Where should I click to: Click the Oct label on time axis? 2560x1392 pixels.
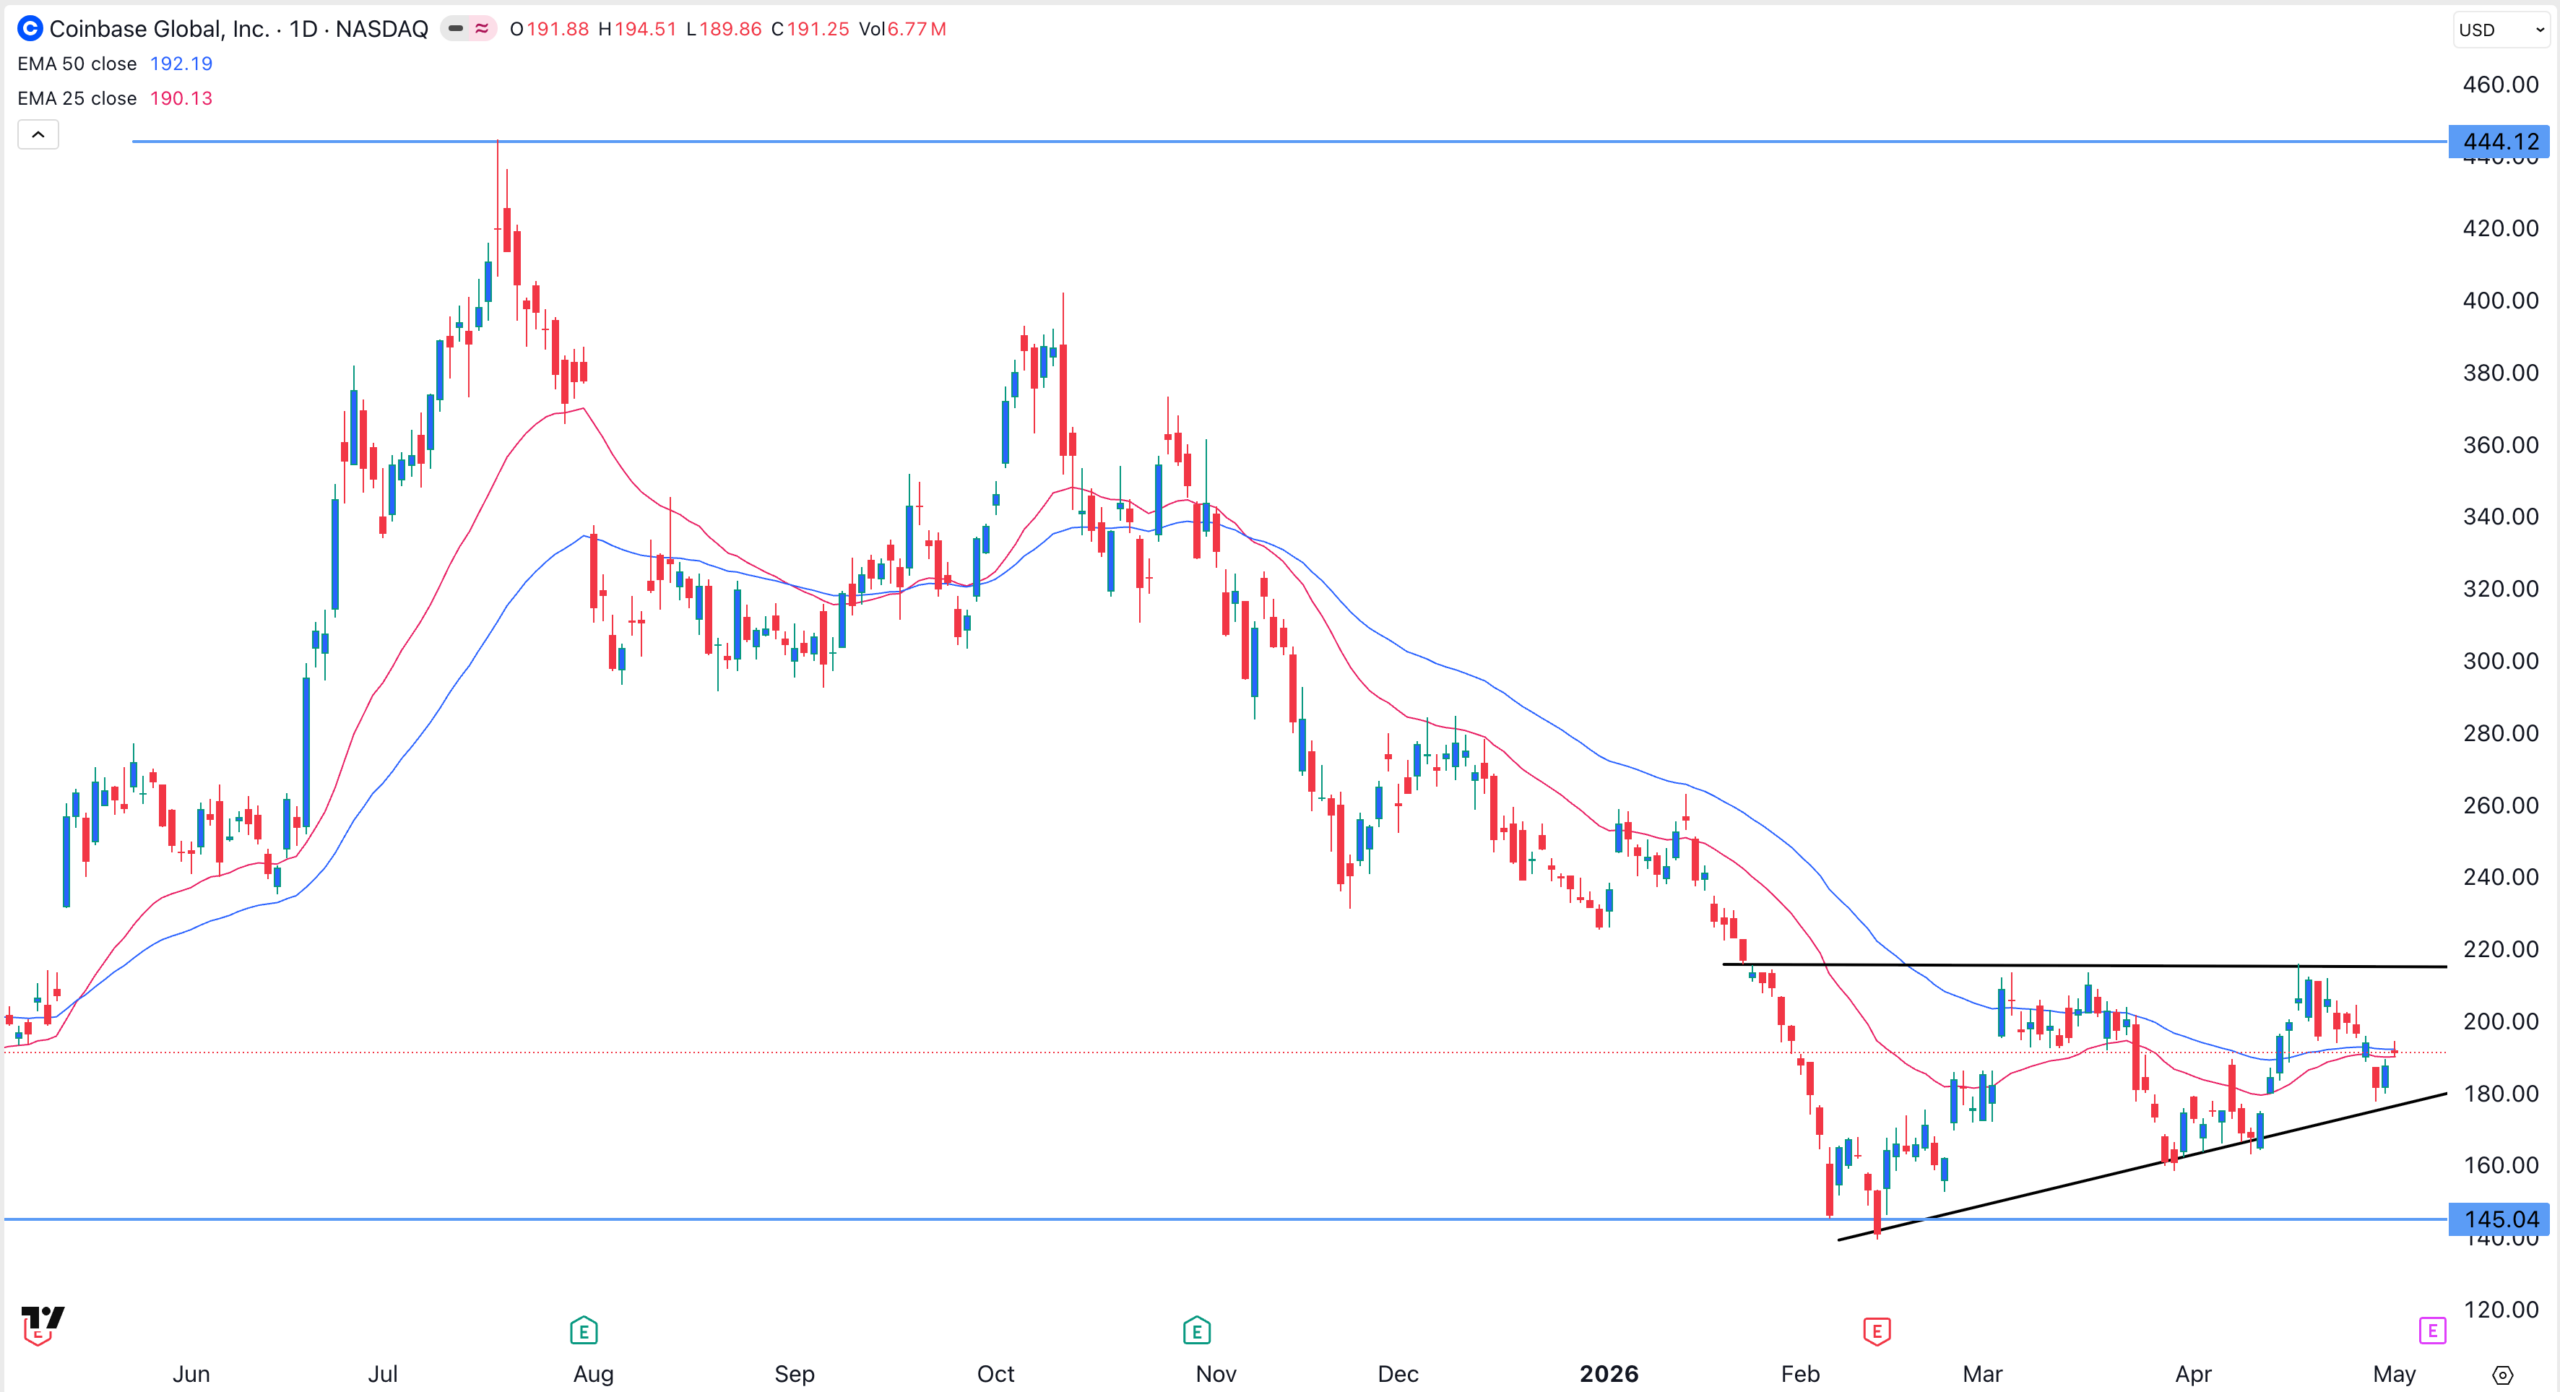click(995, 1374)
